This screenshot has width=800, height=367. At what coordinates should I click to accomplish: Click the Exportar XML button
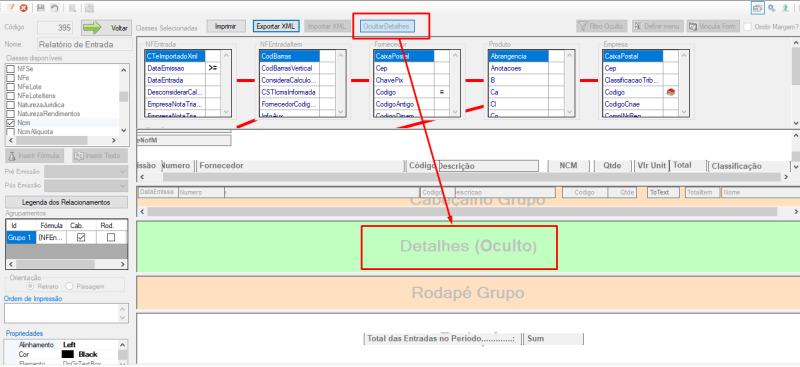pyautogui.click(x=276, y=26)
